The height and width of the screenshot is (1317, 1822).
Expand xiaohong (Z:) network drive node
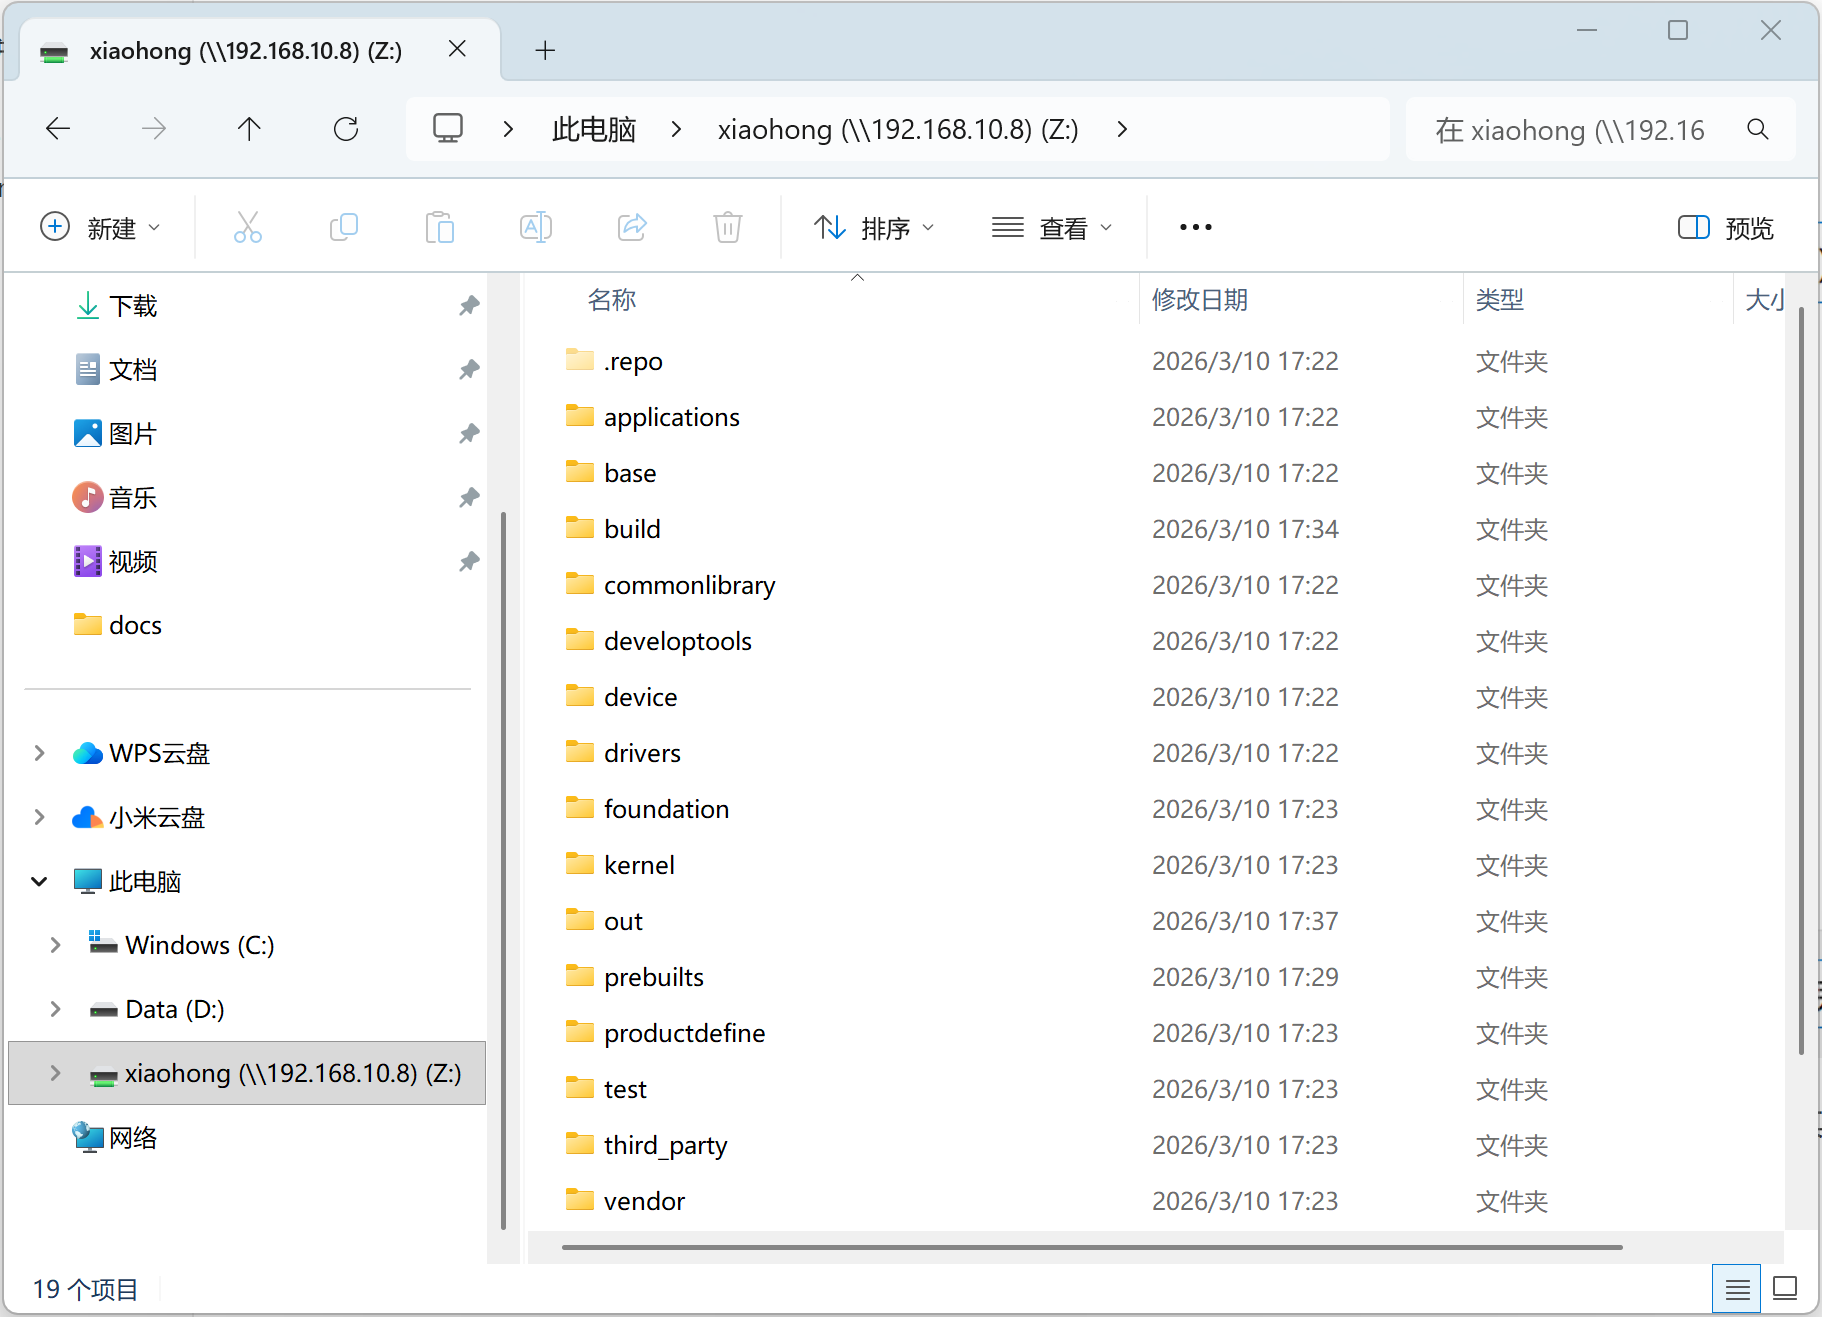55,1073
